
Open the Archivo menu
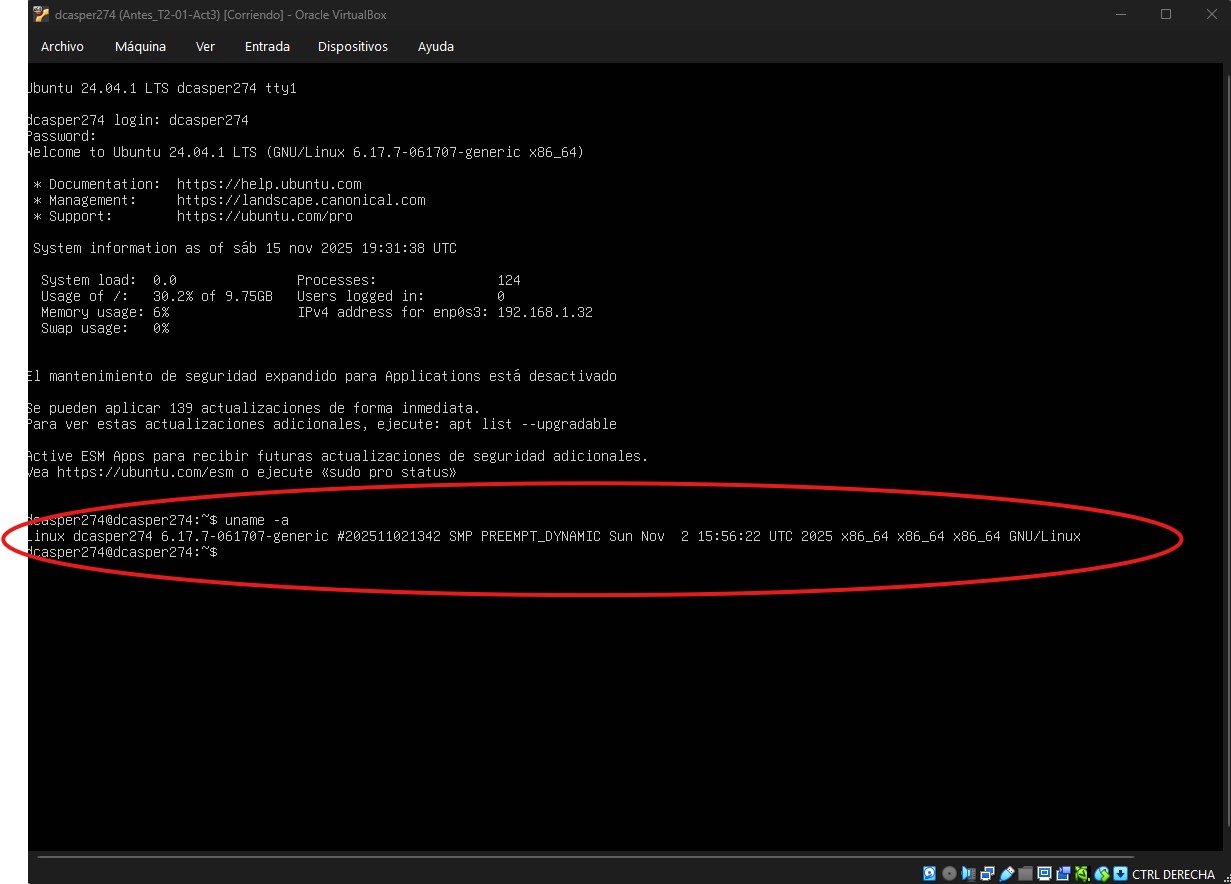pyautogui.click(x=62, y=47)
